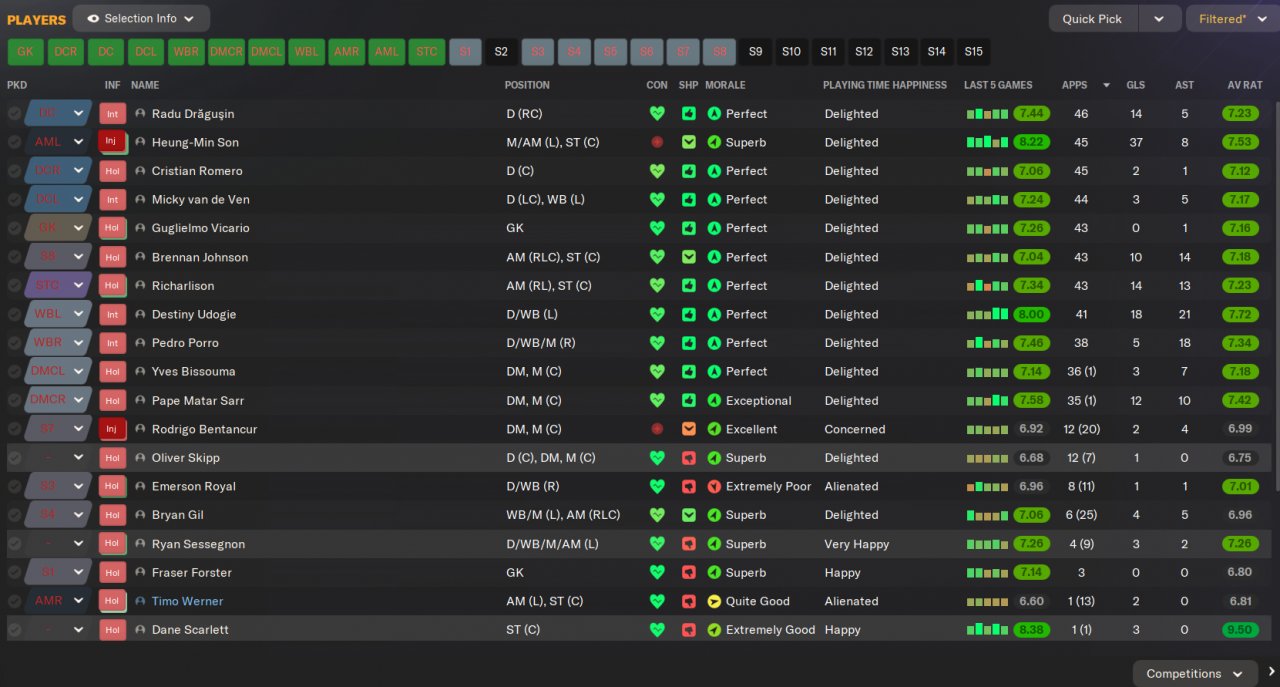The height and width of the screenshot is (687, 1280).
Task: Click Dane Scarlett's 8.38 last game rating
Action: coord(1031,630)
